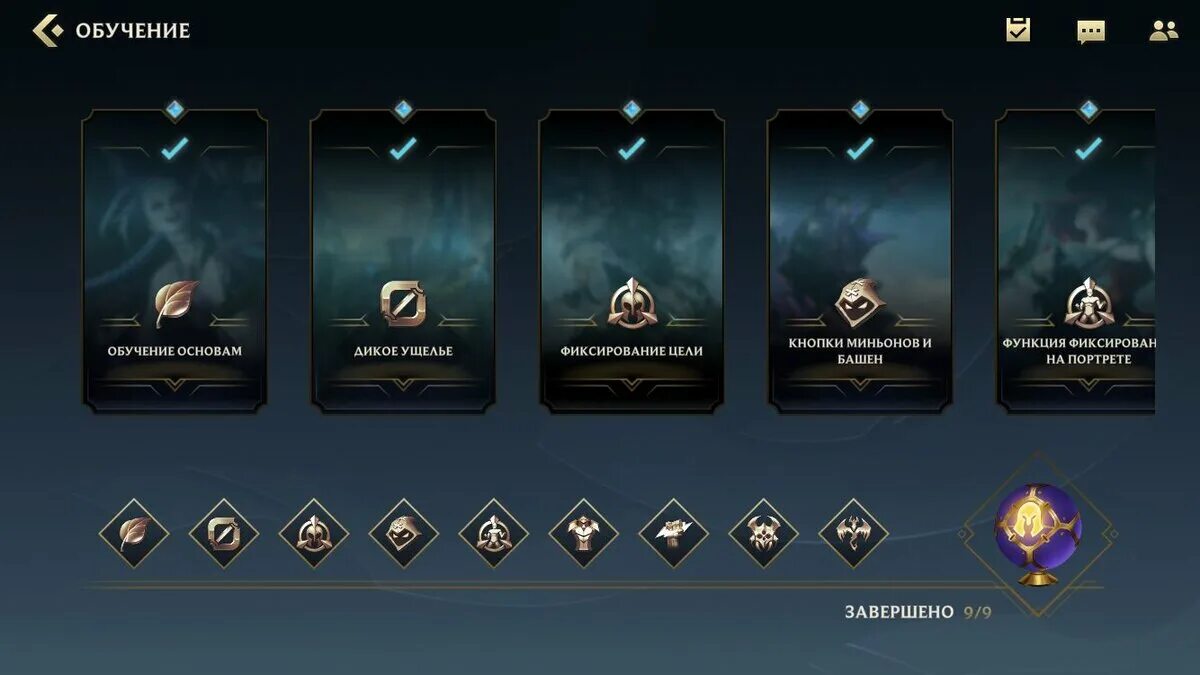
Task: Select the hooded minion icon in the progress row
Action: [x=404, y=533]
